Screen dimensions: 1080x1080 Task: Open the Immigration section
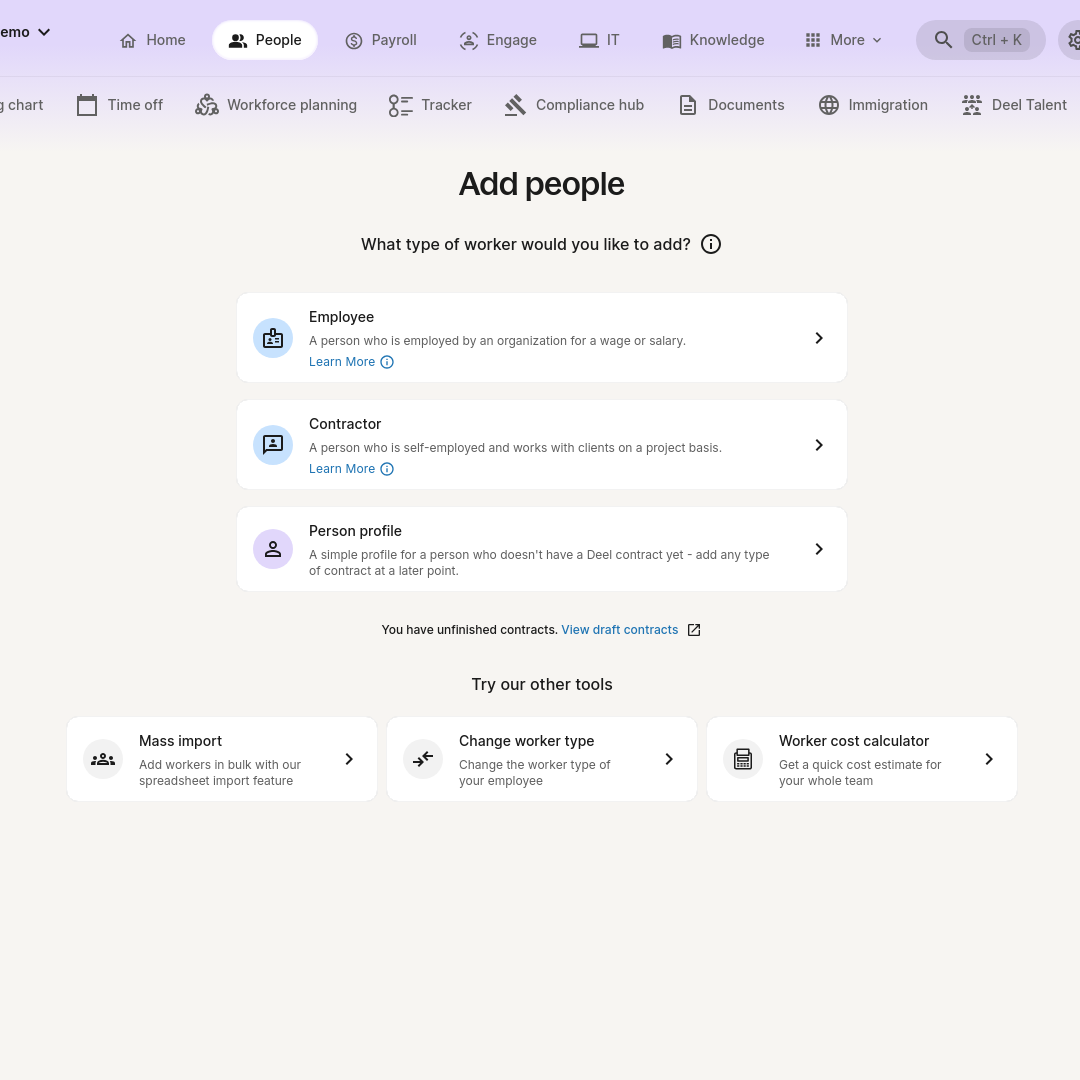(x=873, y=105)
